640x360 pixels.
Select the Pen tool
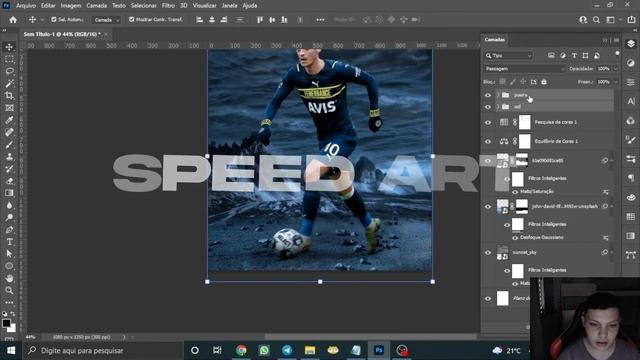click(9, 230)
